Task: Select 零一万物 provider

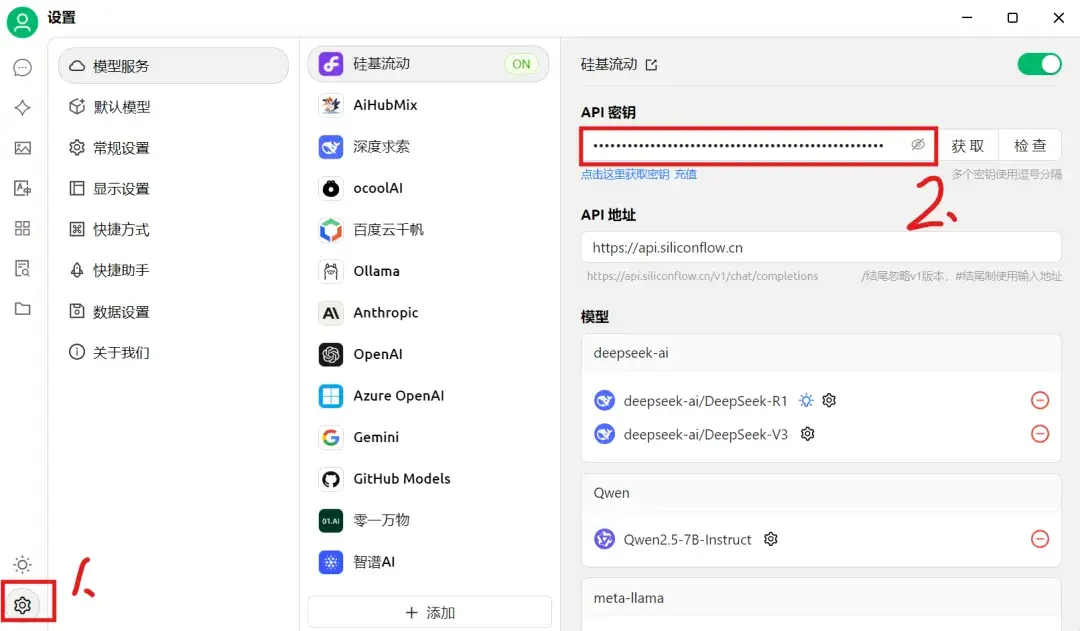Action: 428,520
